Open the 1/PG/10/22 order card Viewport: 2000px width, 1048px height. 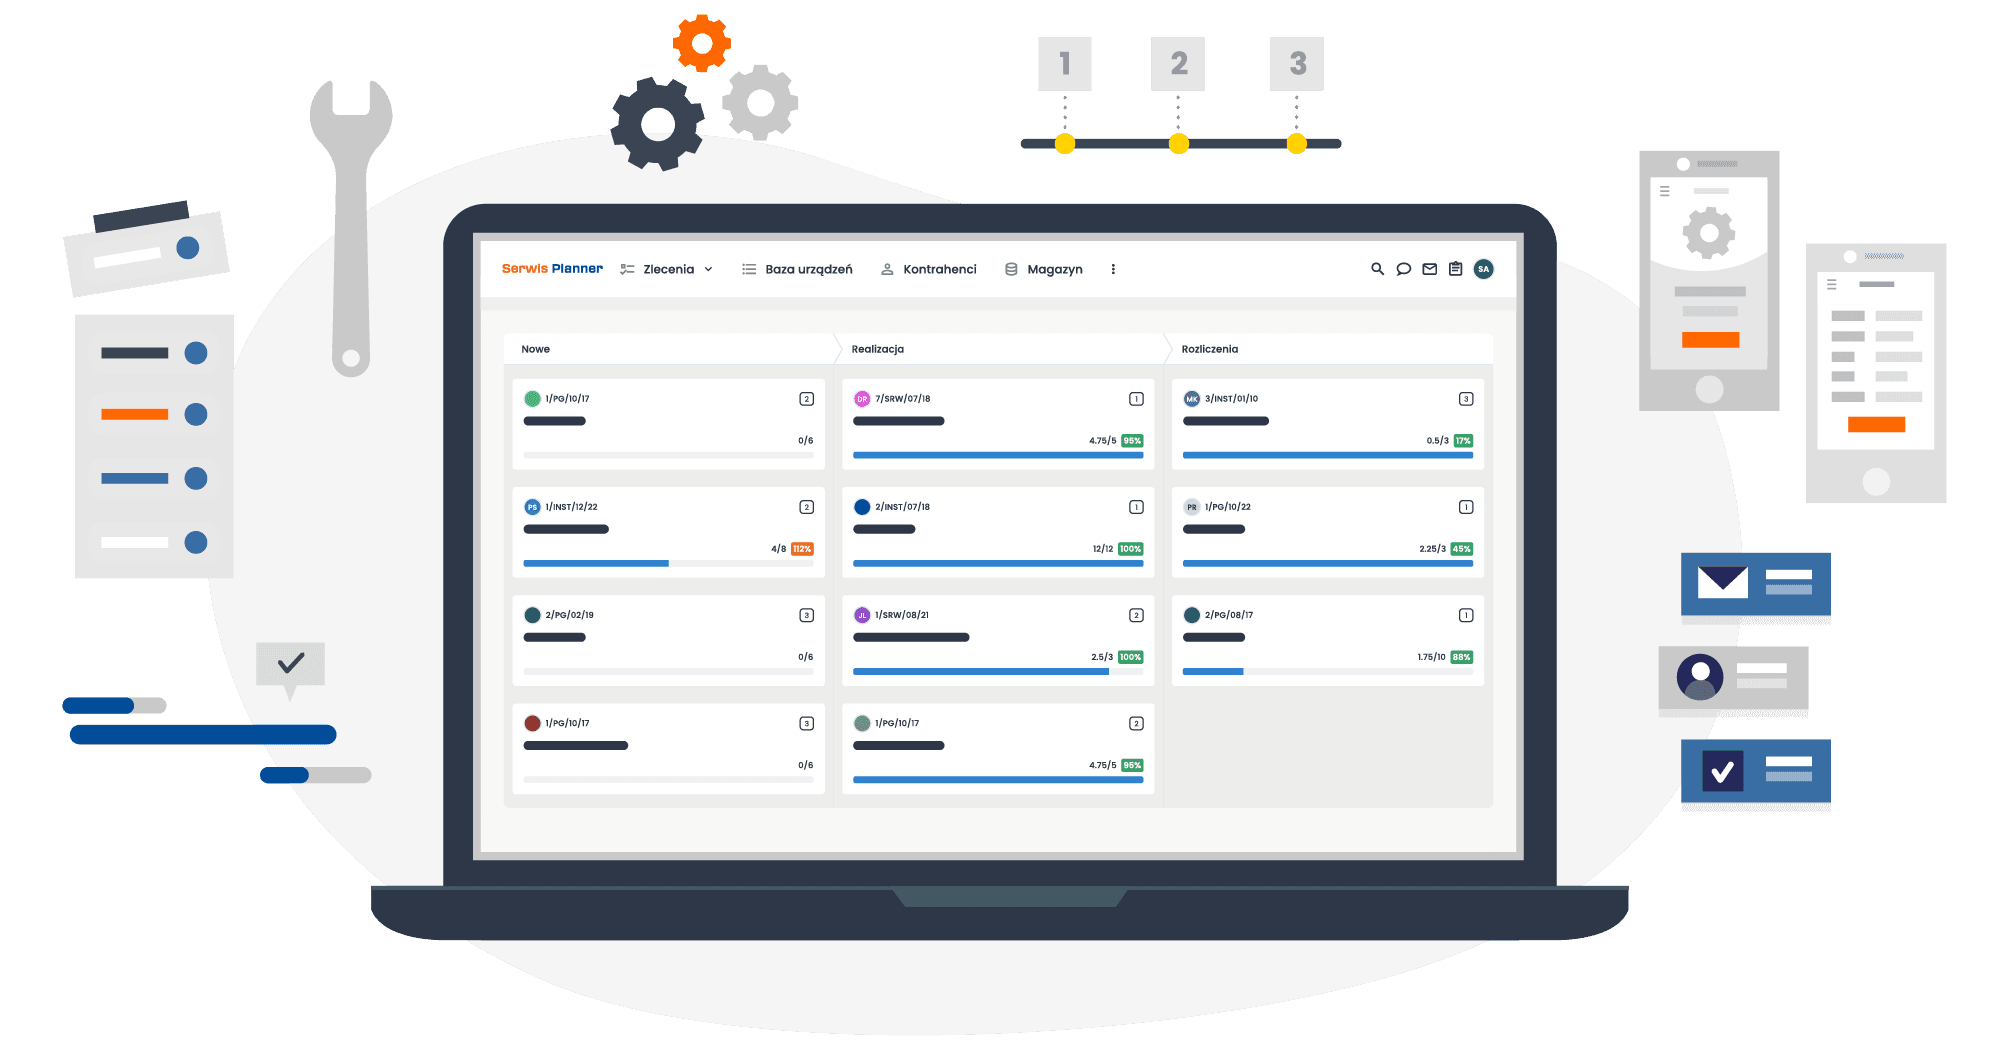coord(1328,532)
